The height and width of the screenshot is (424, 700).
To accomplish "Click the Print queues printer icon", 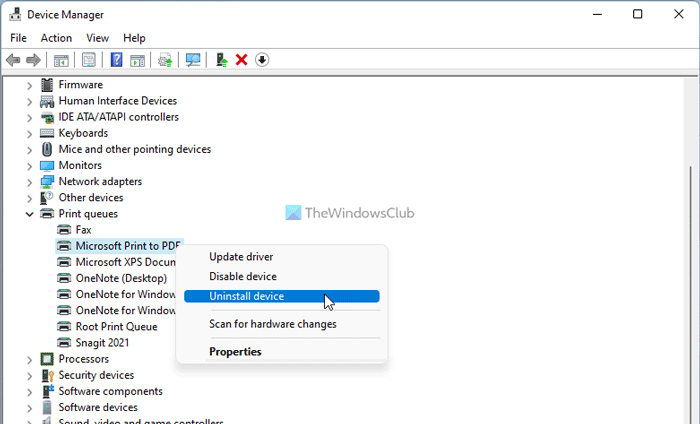I will point(47,214).
